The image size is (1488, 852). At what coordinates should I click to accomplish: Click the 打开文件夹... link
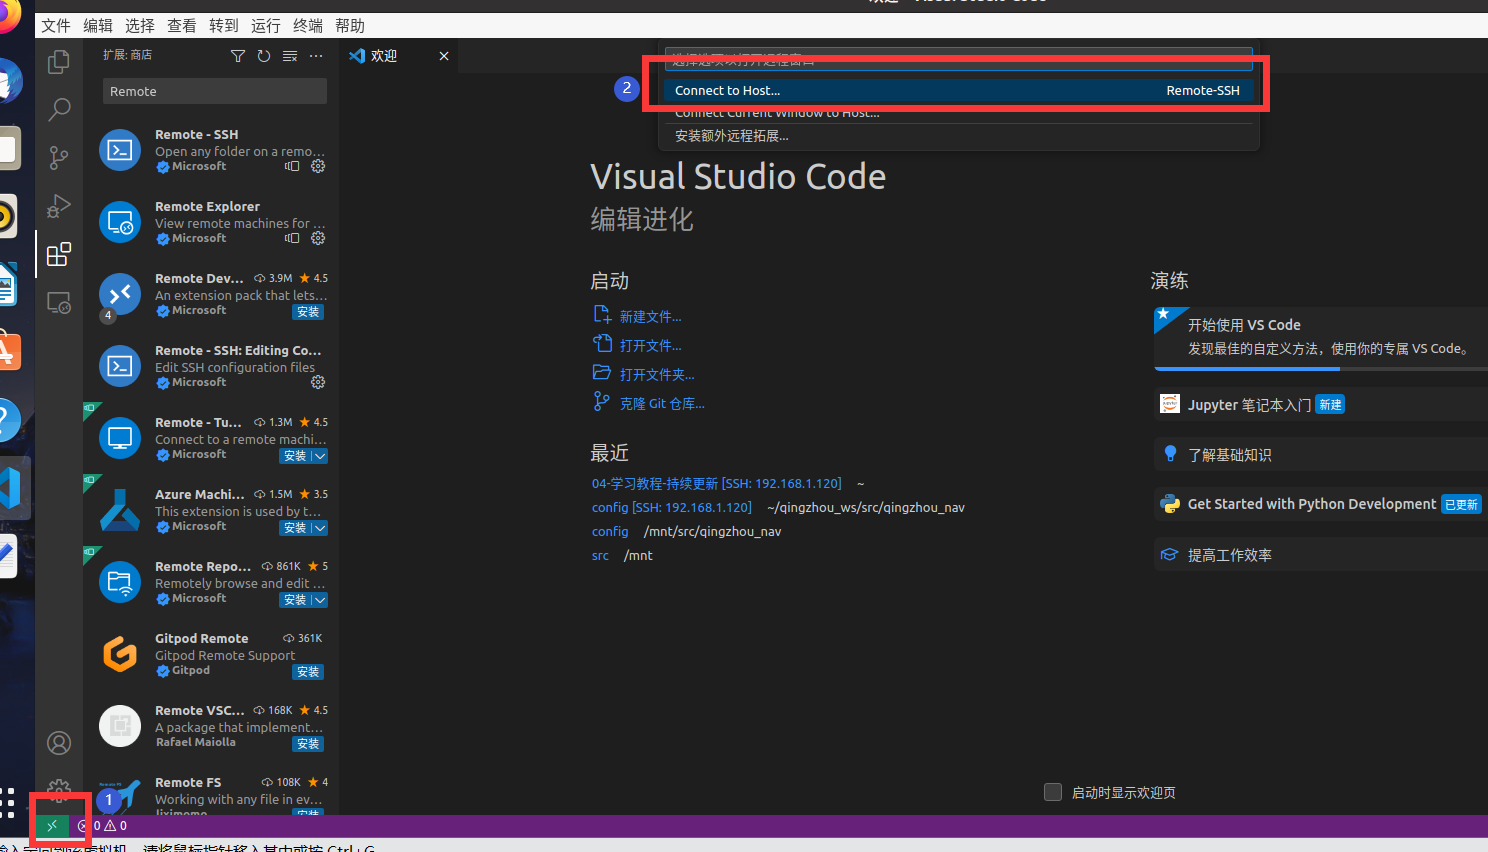pos(657,375)
